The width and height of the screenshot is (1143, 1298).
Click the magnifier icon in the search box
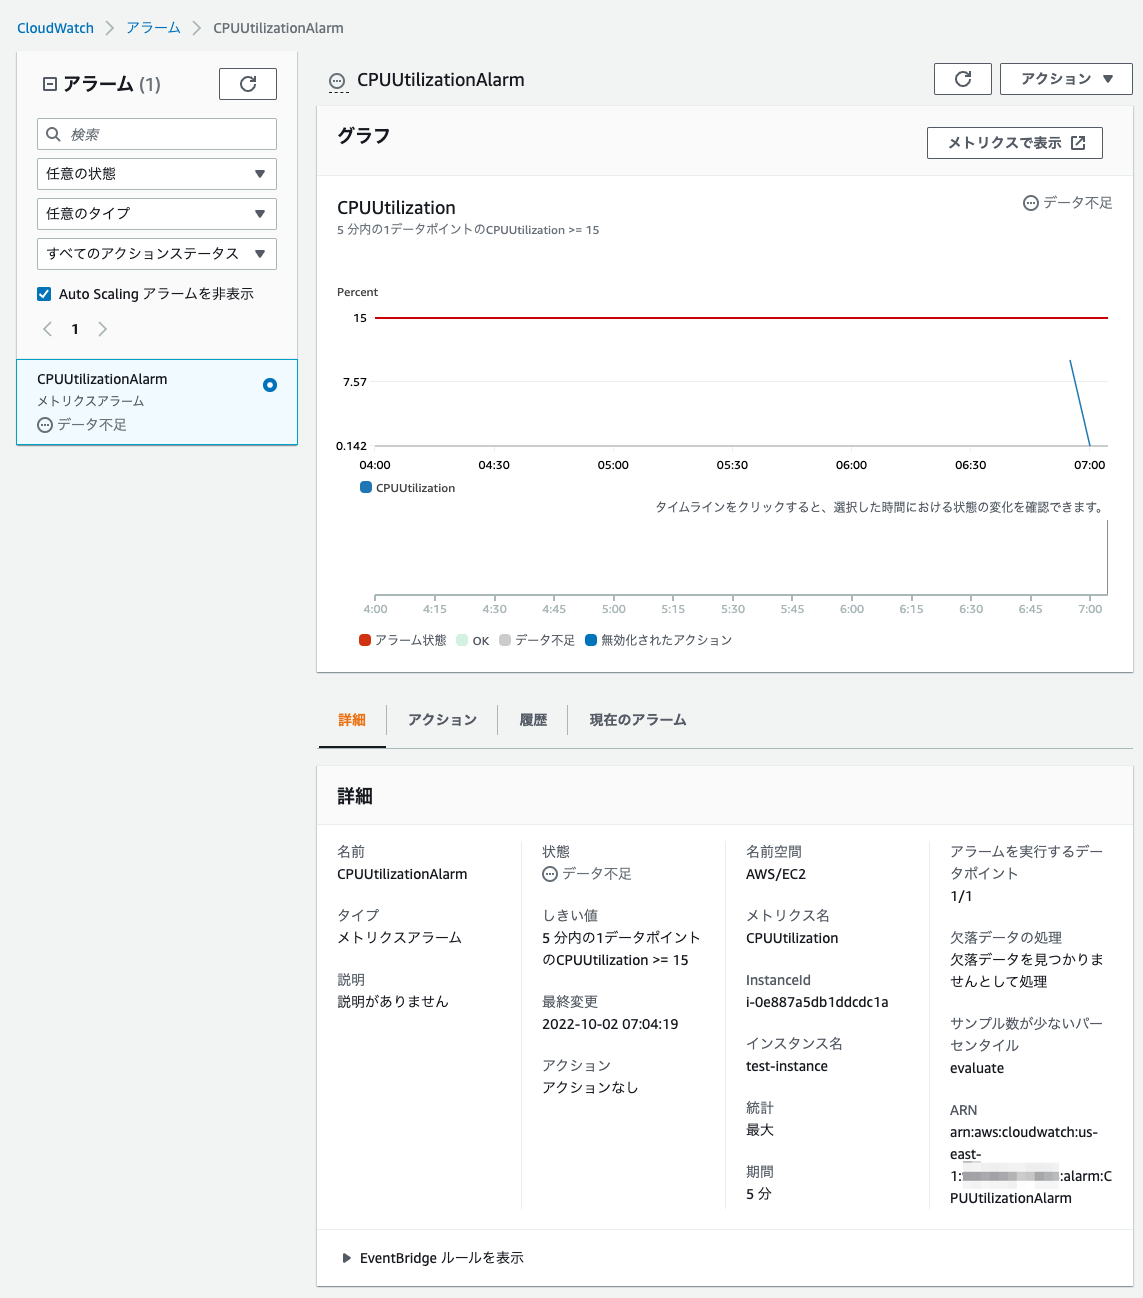coord(53,133)
